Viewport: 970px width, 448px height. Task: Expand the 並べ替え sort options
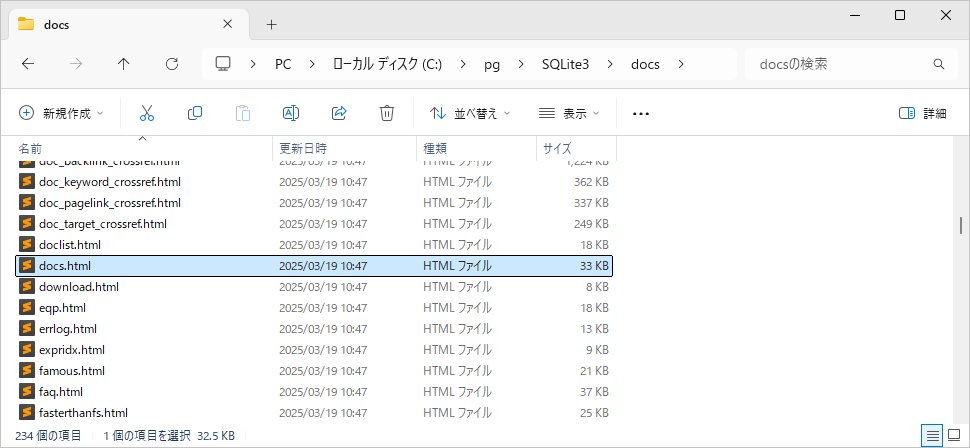(x=470, y=113)
